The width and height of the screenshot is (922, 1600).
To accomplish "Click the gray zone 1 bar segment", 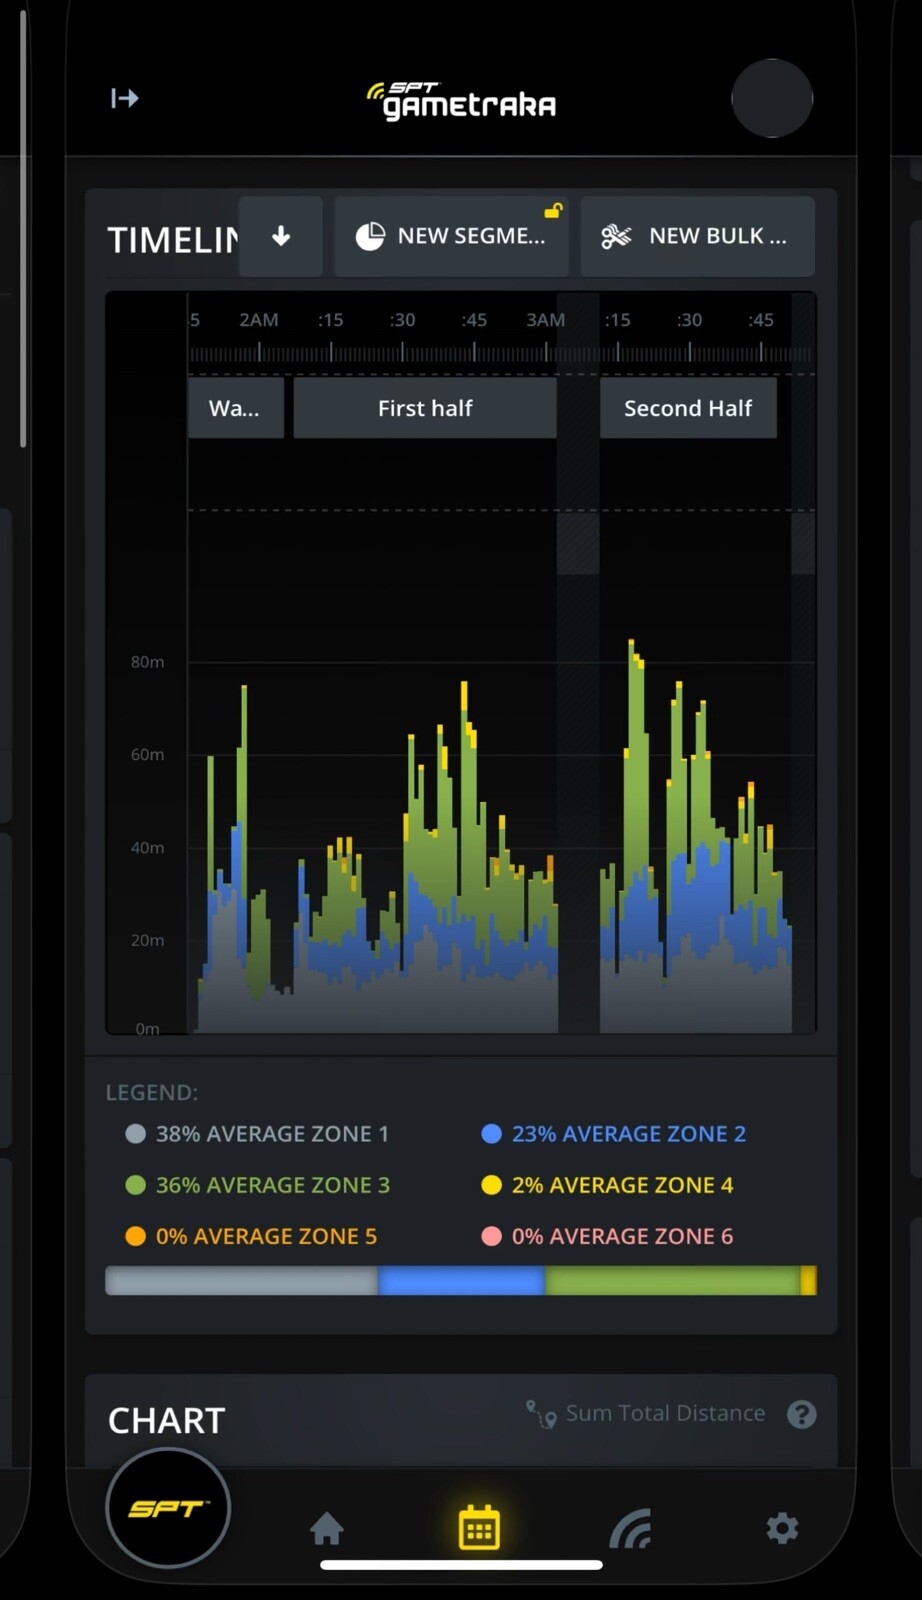I will coord(242,1281).
